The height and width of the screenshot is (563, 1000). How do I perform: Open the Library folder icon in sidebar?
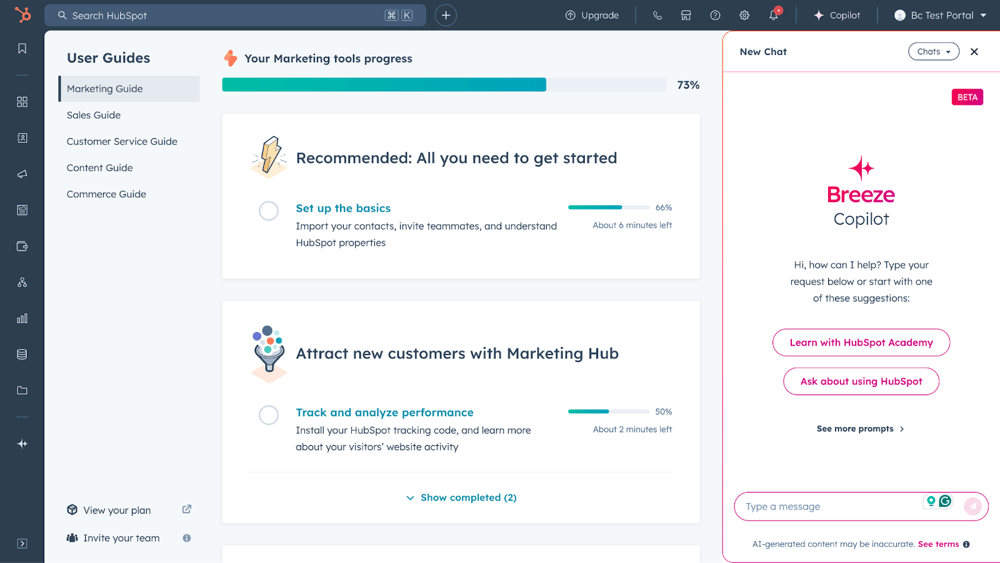(x=22, y=390)
